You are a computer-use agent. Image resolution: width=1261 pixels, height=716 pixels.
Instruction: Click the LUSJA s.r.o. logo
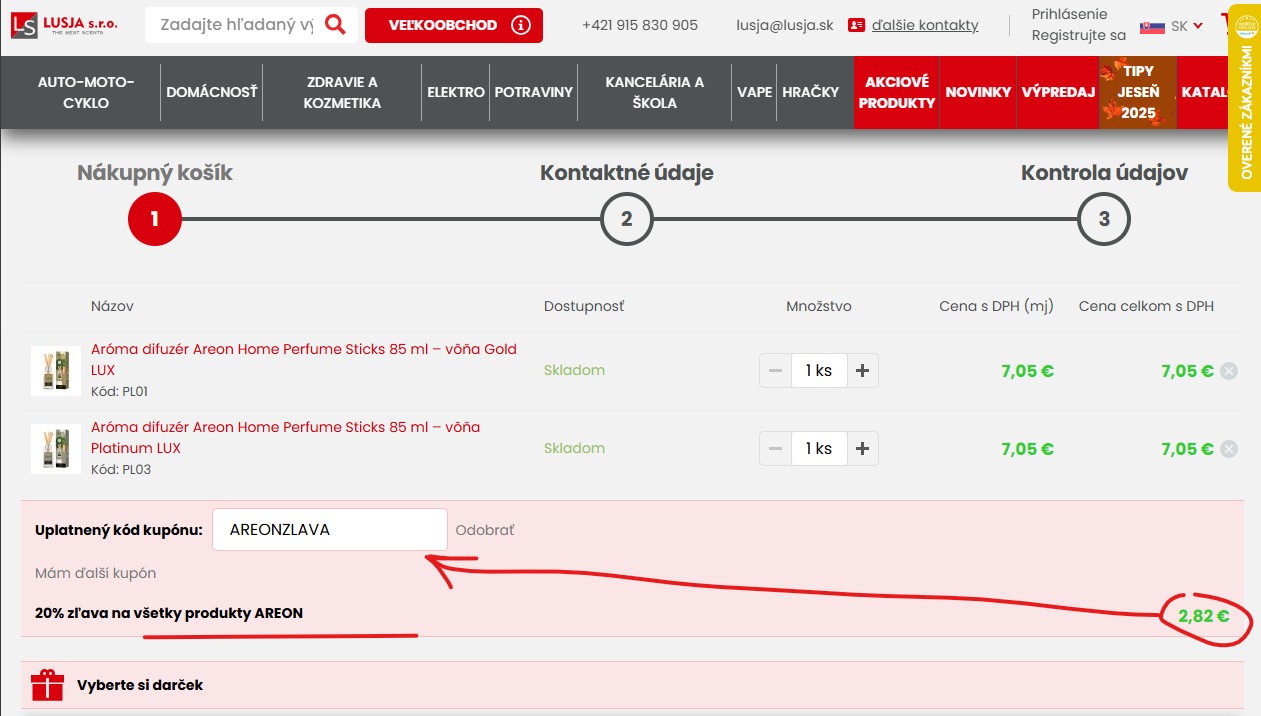click(64, 25)
